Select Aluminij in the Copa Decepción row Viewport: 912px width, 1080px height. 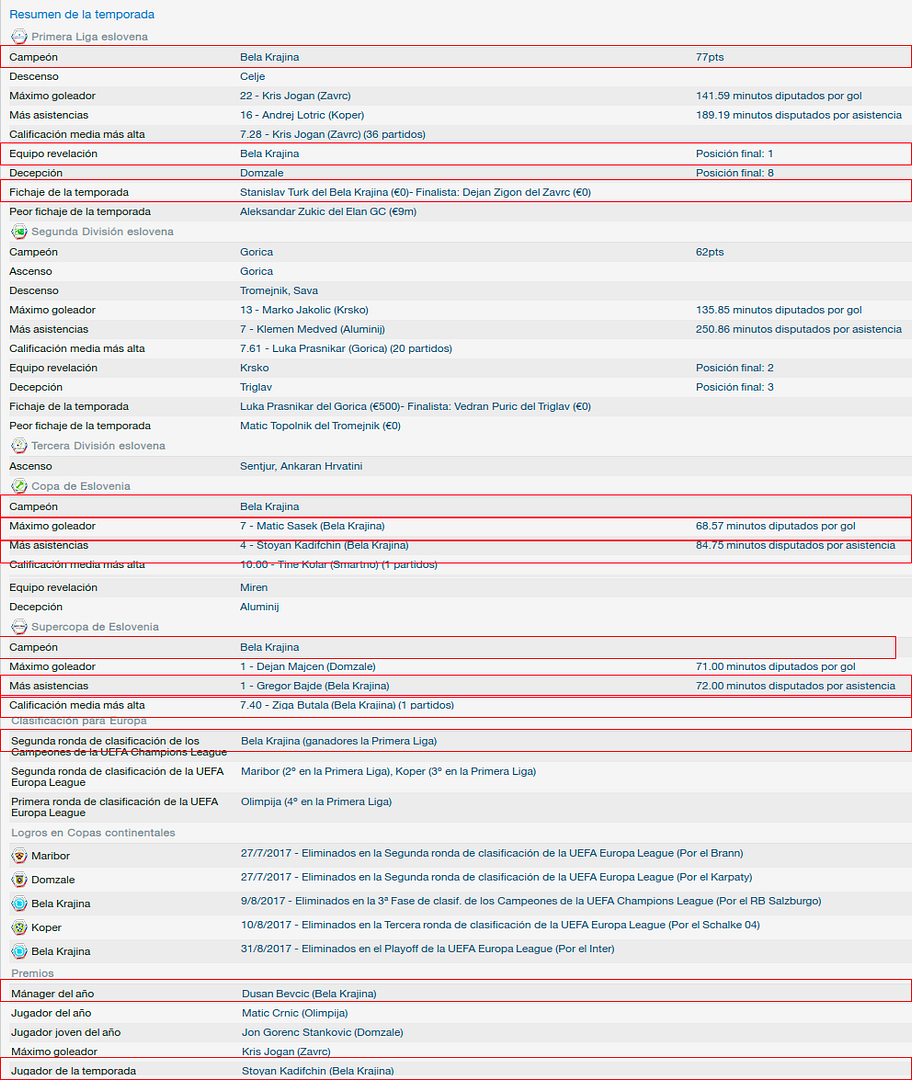click(260, 607)
